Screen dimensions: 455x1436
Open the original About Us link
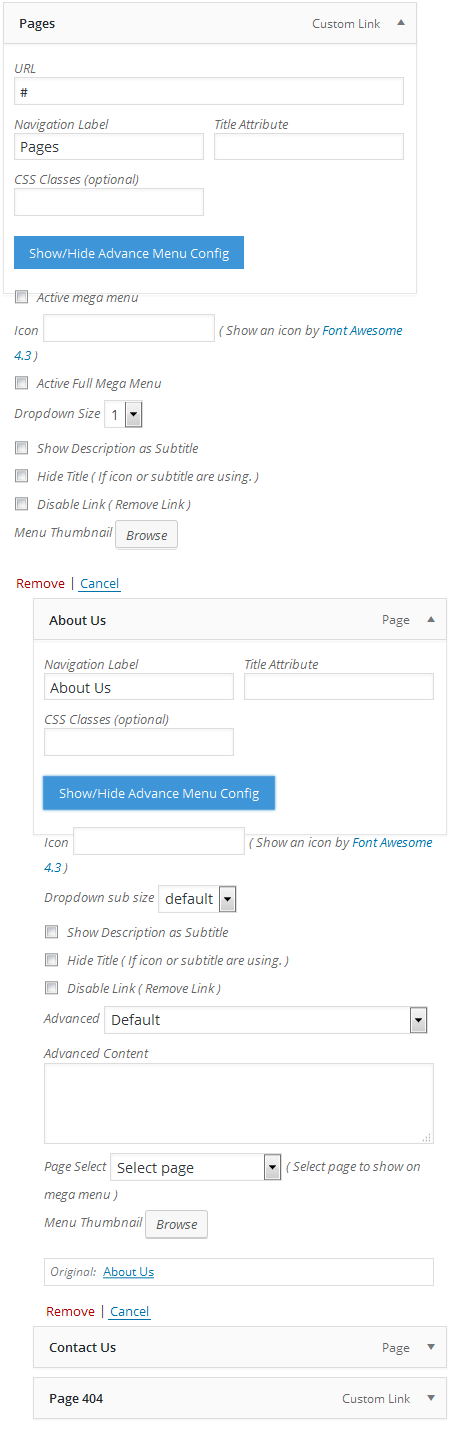coord(128,1271)
